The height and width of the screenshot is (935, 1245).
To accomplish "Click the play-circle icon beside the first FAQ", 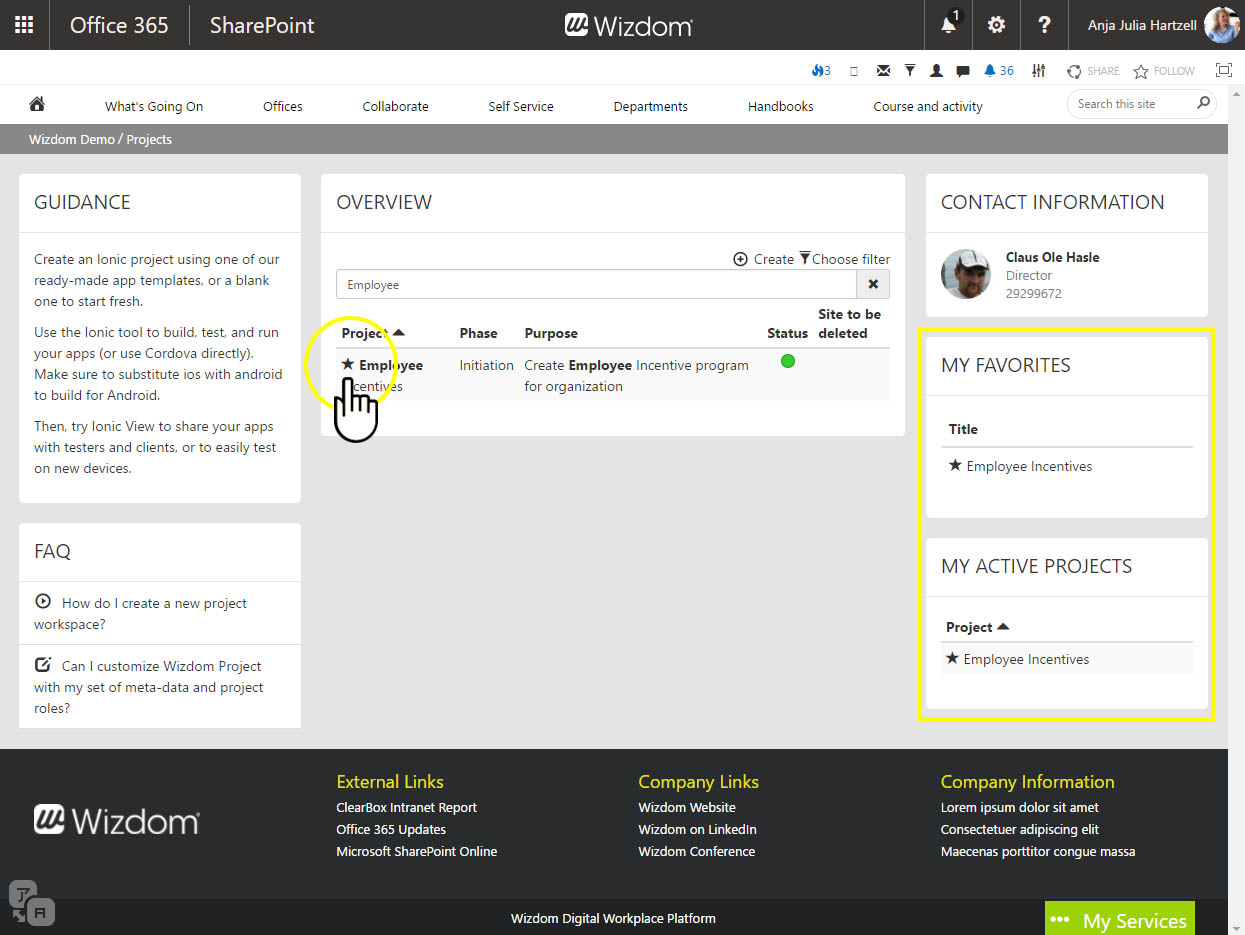I will (42, 601).
